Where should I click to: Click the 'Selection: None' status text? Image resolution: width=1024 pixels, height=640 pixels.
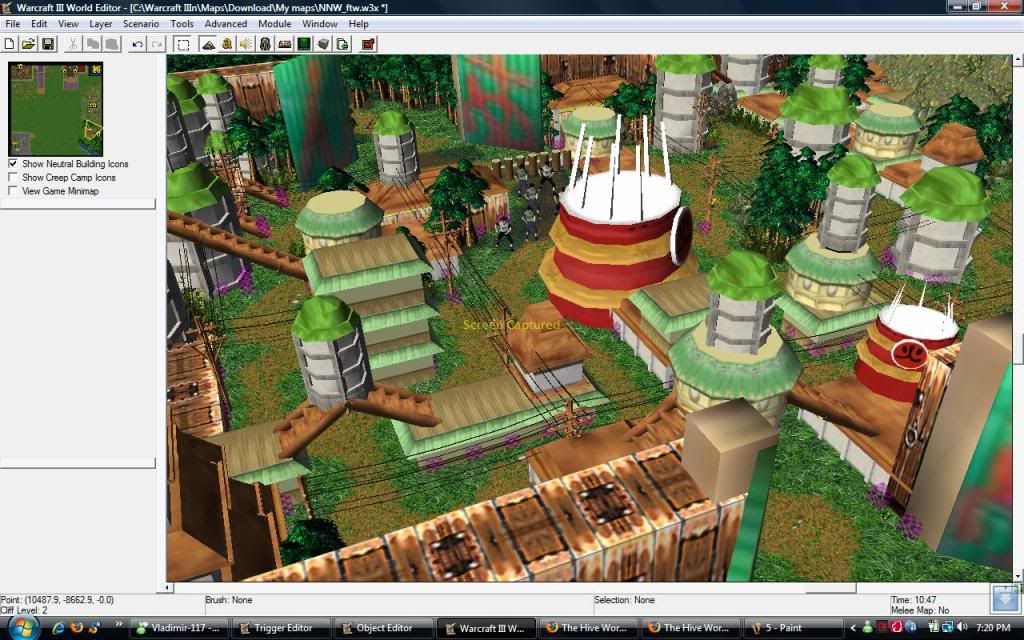624,600
